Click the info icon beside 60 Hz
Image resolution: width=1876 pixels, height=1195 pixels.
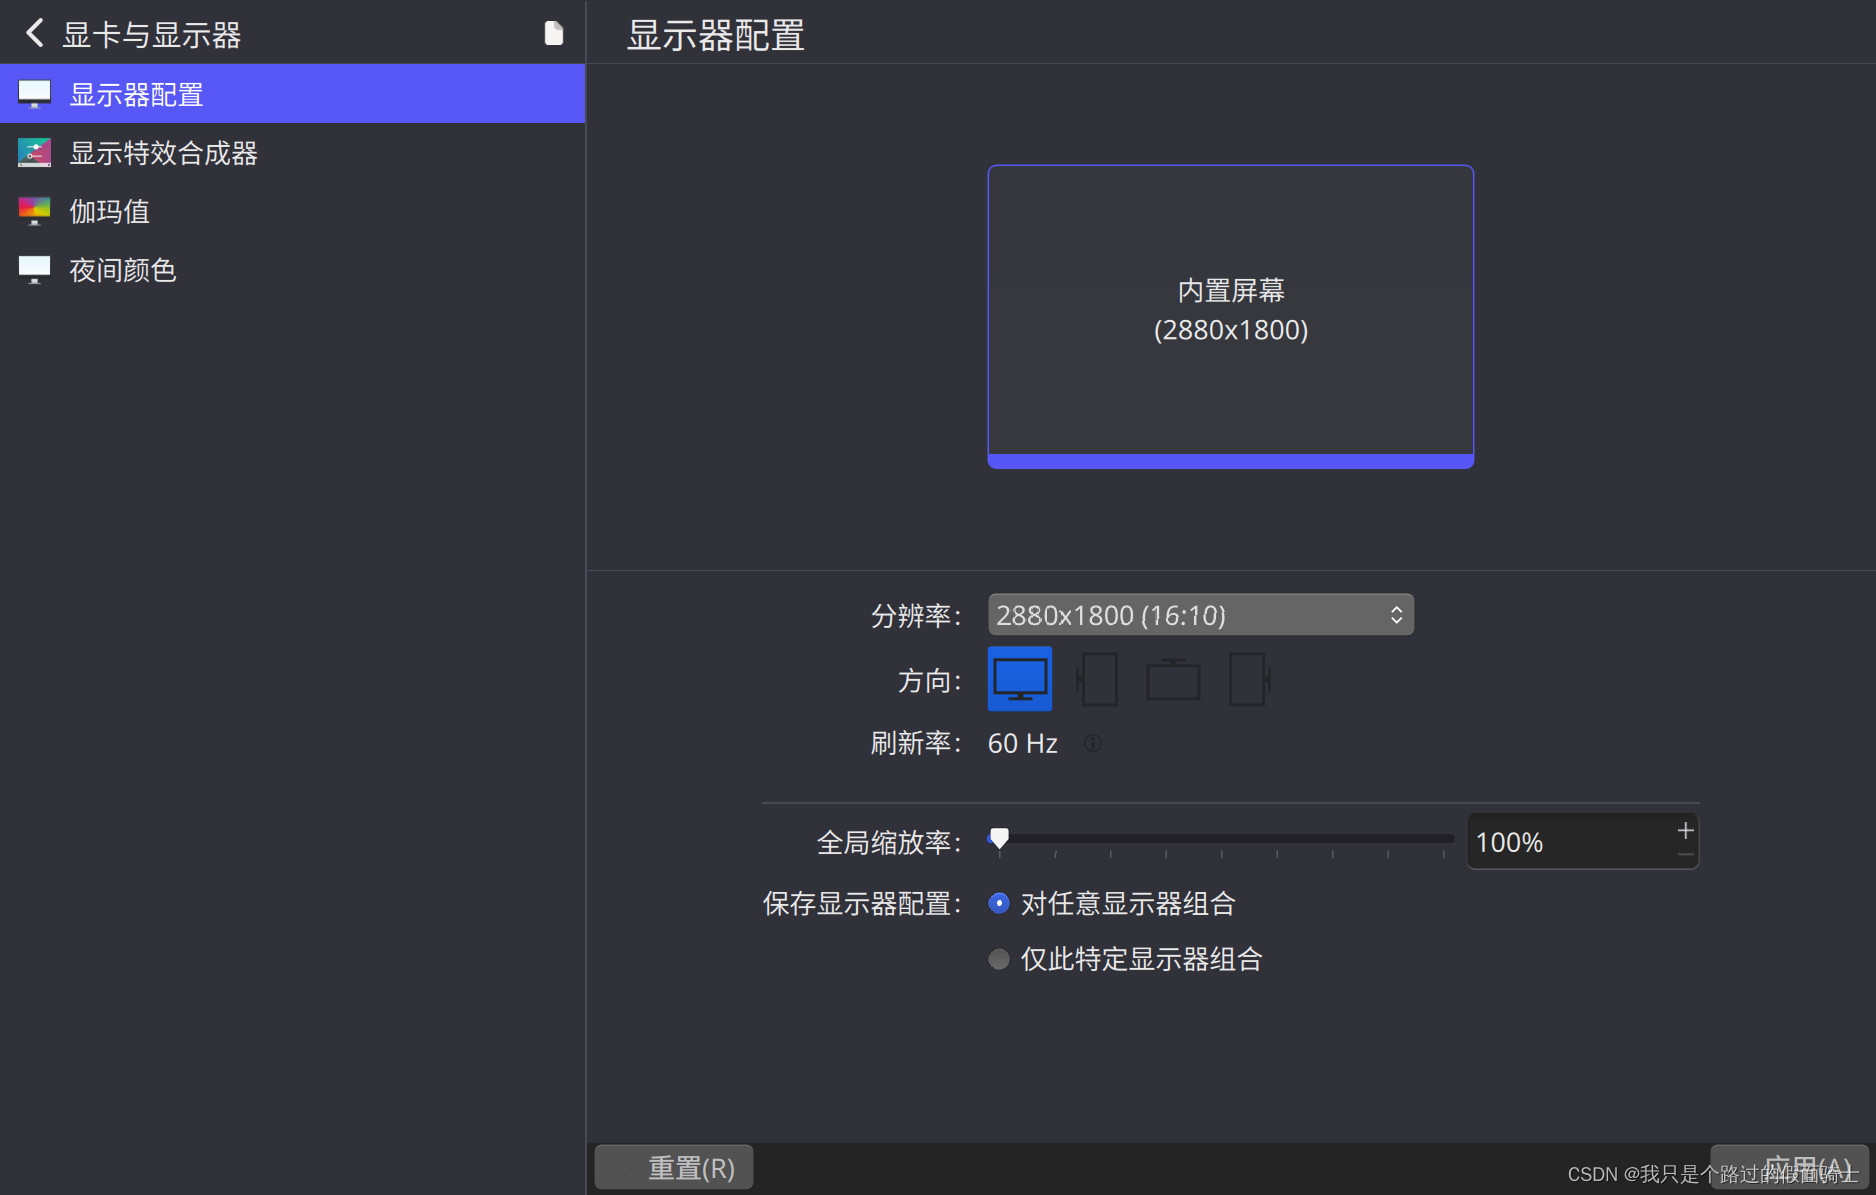[1093, 743]
